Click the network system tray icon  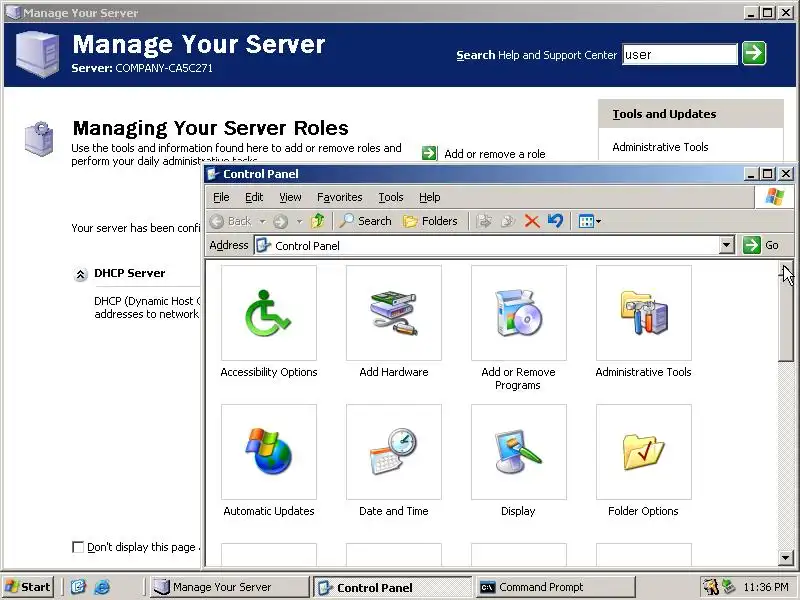728,587
